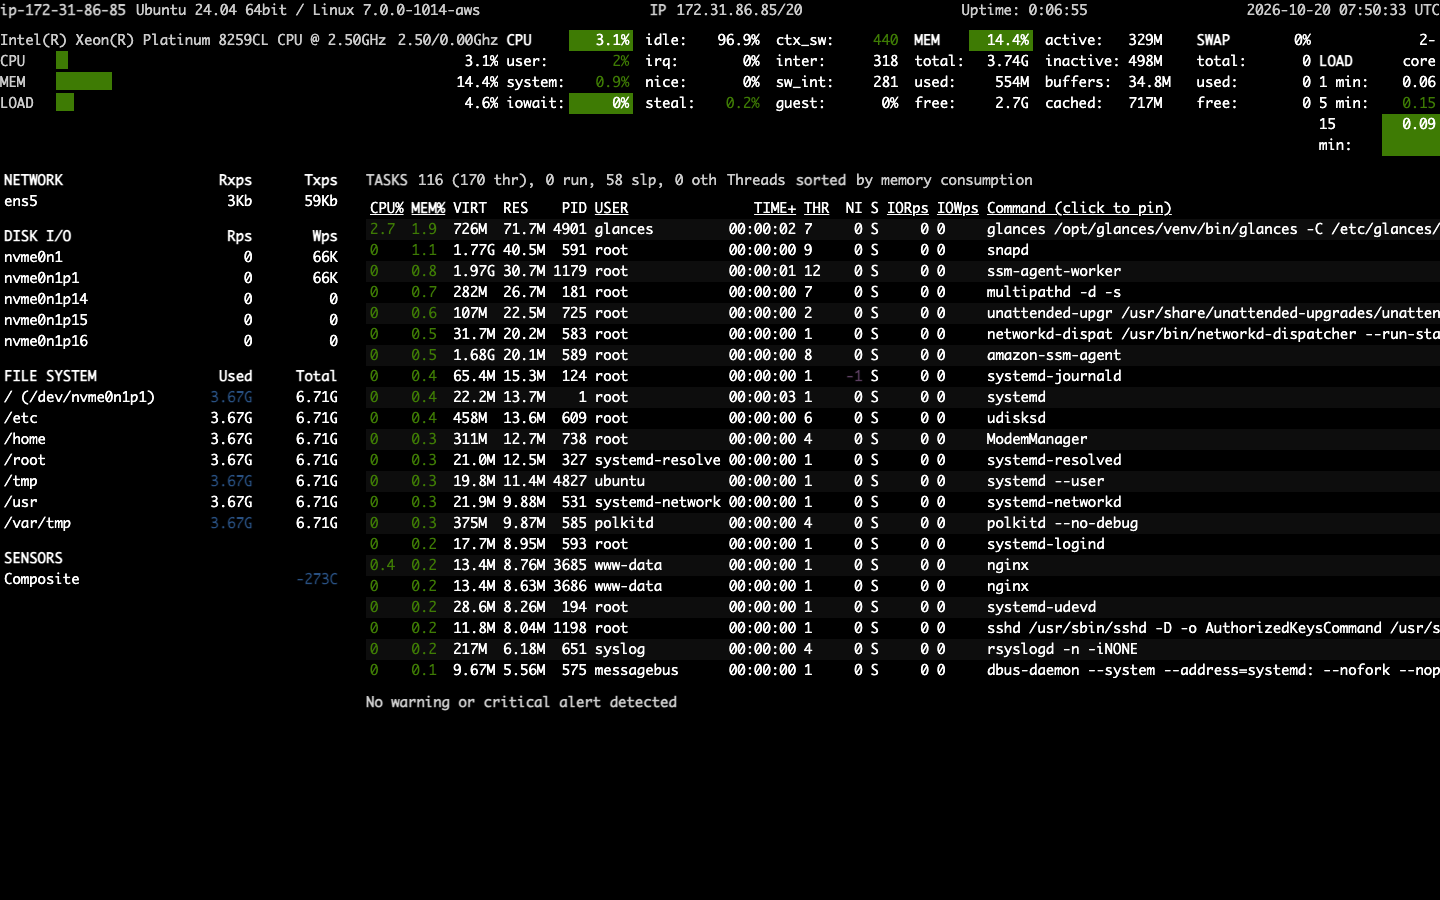
Task: Click the NETWORK section title
Action: (x=33, y=180)
